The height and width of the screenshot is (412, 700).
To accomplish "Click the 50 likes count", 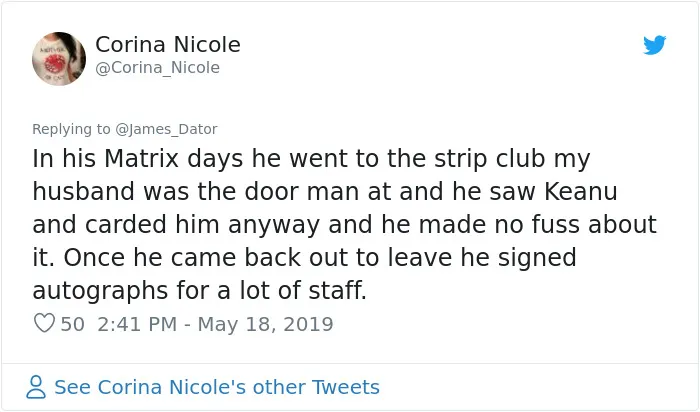I will pyautogui.click(x=72, y=324).
